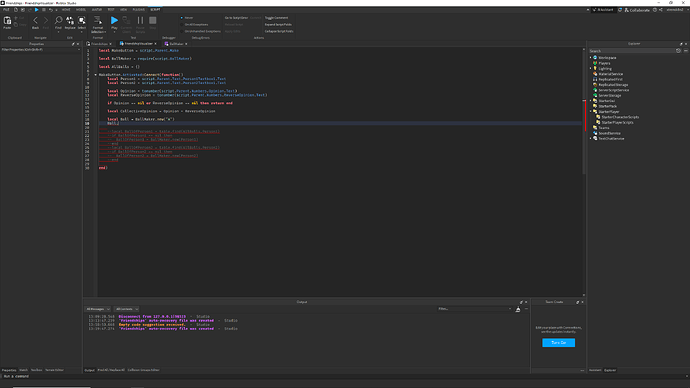The image size is (690, 388).
Task: Click the Forward navigation arrow
Action: point(46,21)
